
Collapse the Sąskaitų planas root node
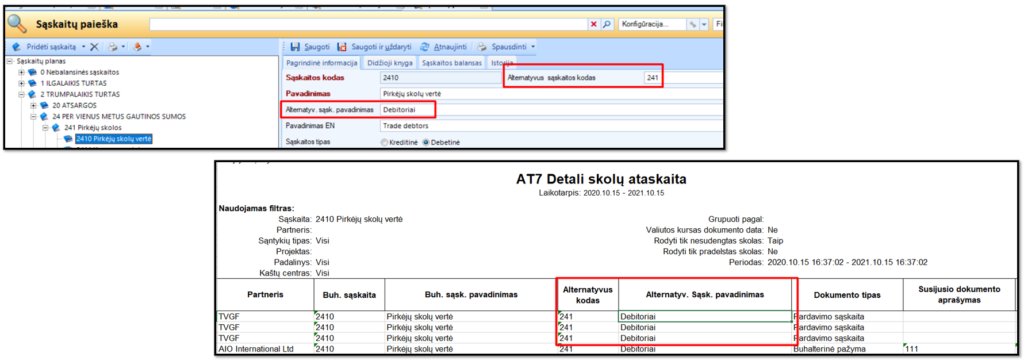click(x=10, y=61)
